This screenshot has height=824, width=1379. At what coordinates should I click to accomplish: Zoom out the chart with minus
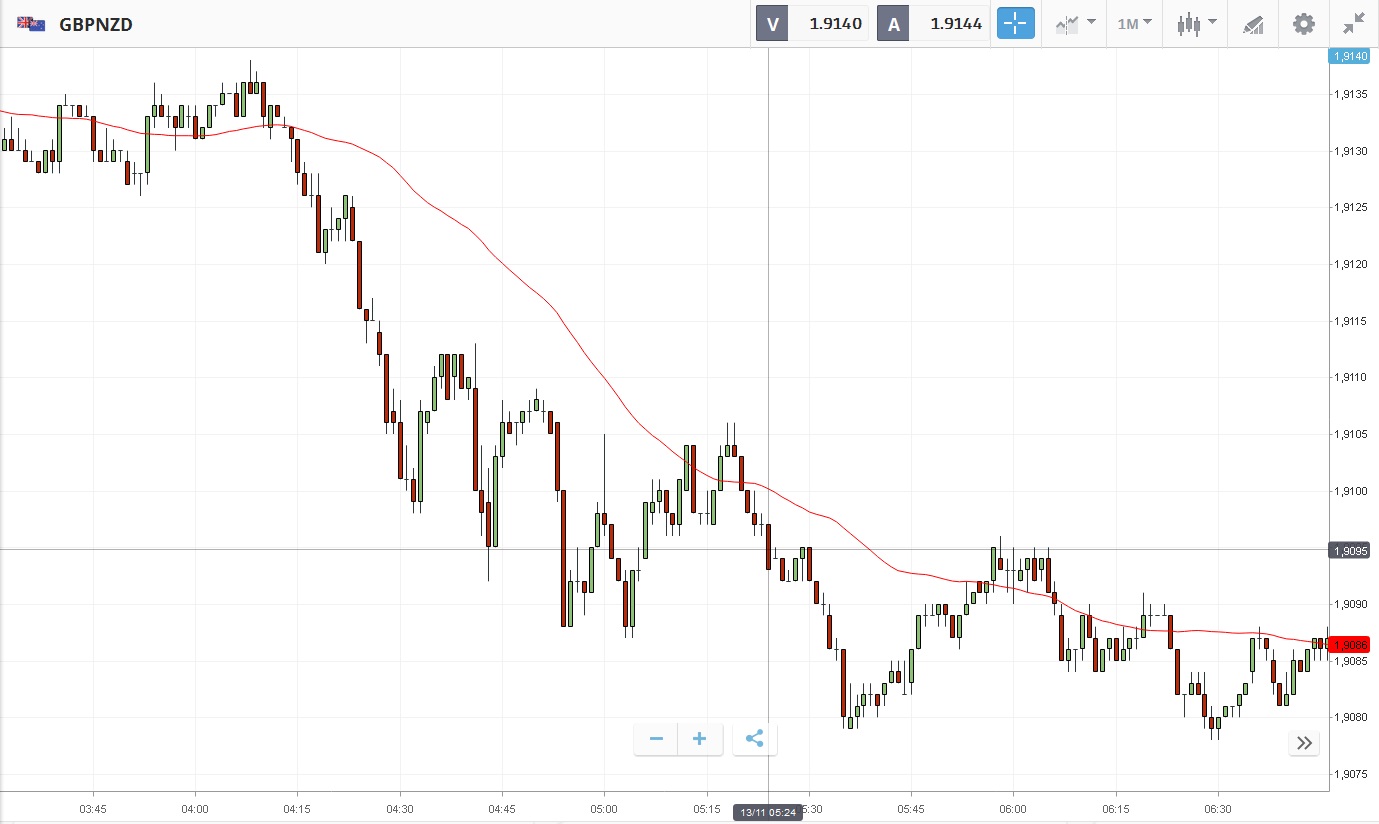tap(656, 739)
